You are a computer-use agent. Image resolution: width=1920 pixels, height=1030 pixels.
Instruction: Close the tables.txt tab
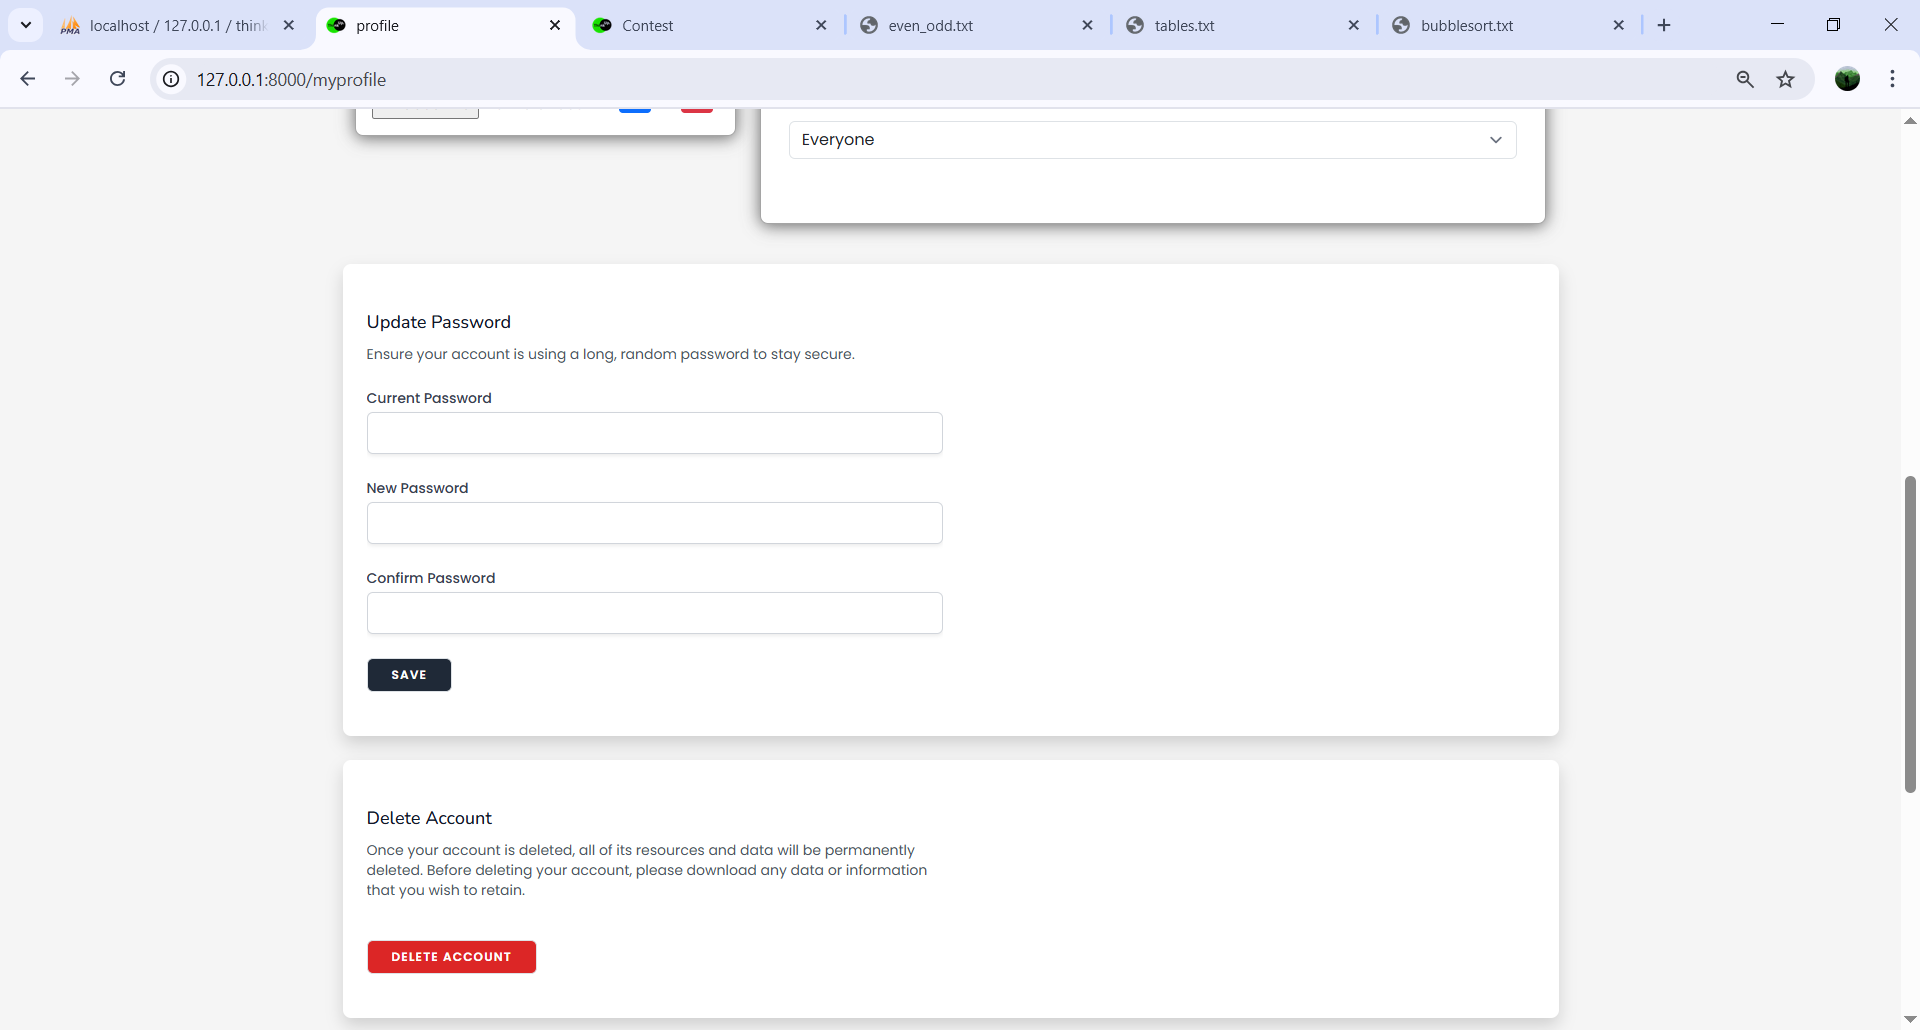click(x=1353, y=26)
